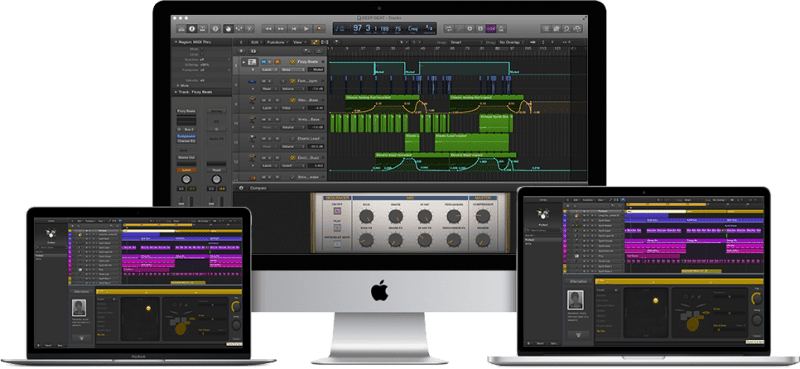Click the drummer portrait on the left MacBook
This screenshot has width=800, height=369.
(79, 308)
